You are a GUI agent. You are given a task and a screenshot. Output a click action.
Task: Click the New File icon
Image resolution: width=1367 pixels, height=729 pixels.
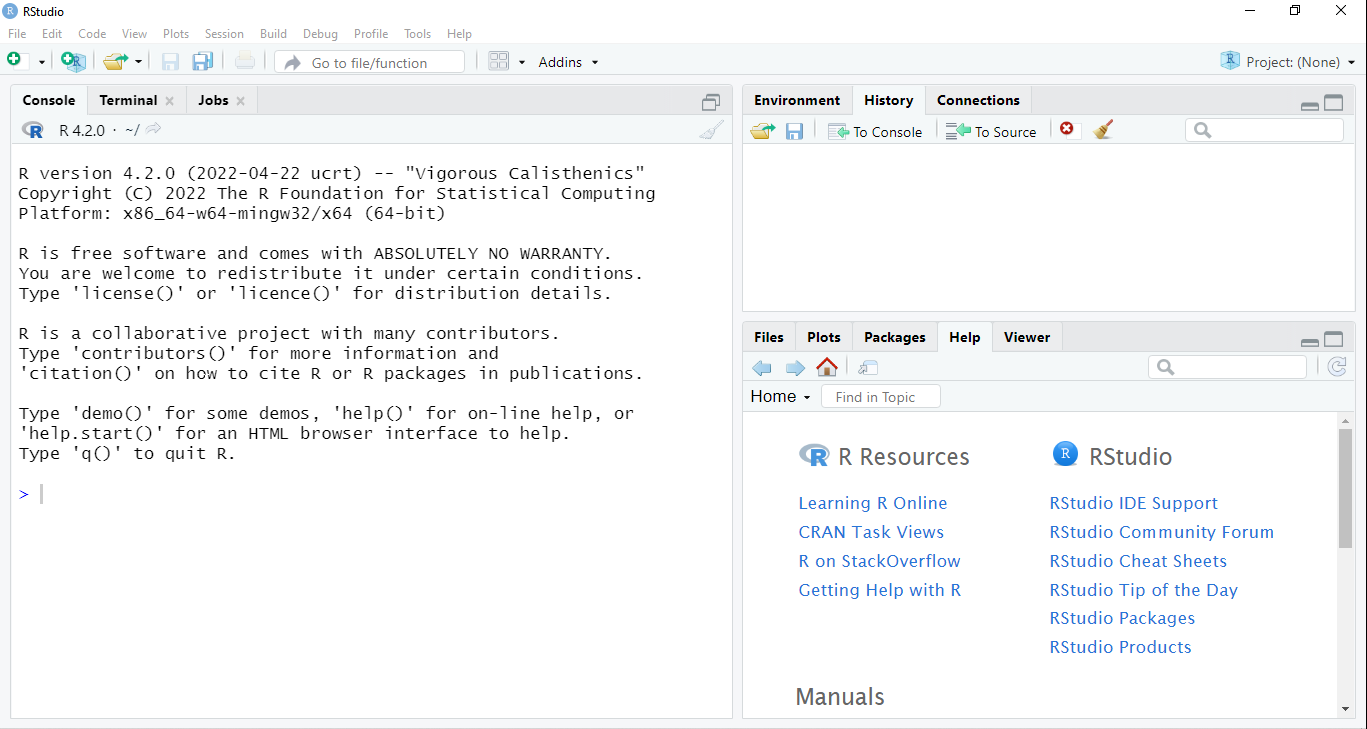pos(14,61)
